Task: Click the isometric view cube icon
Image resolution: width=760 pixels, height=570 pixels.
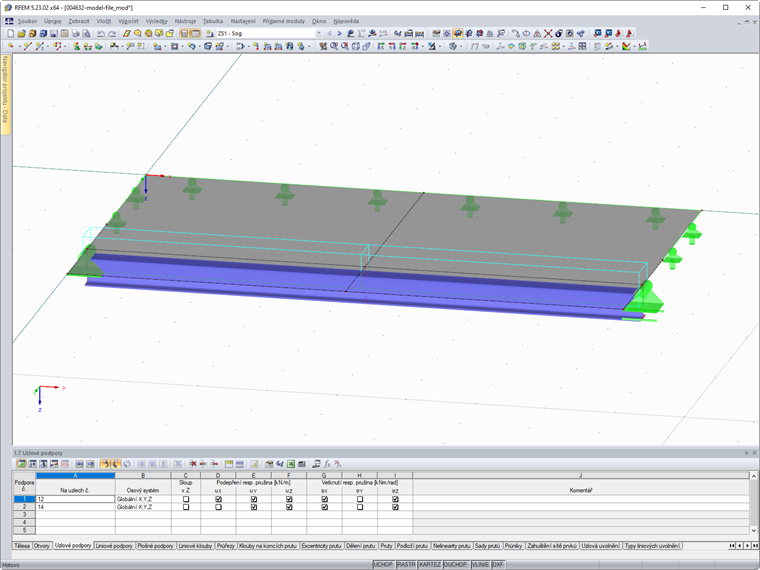Action: [x=356, y=46]
